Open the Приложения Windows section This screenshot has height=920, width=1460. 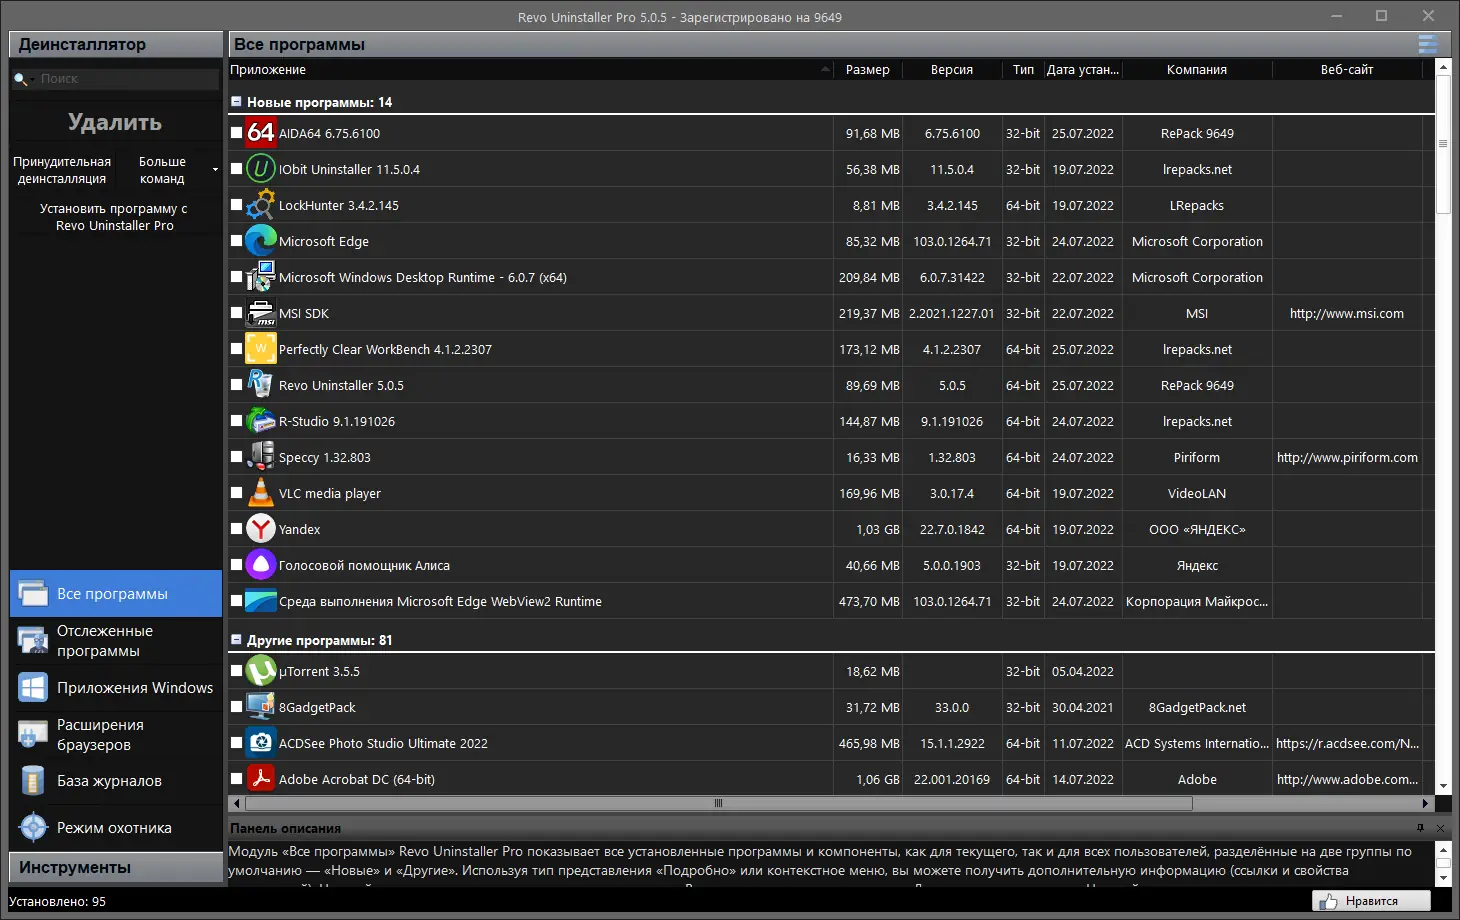[116, 688]
